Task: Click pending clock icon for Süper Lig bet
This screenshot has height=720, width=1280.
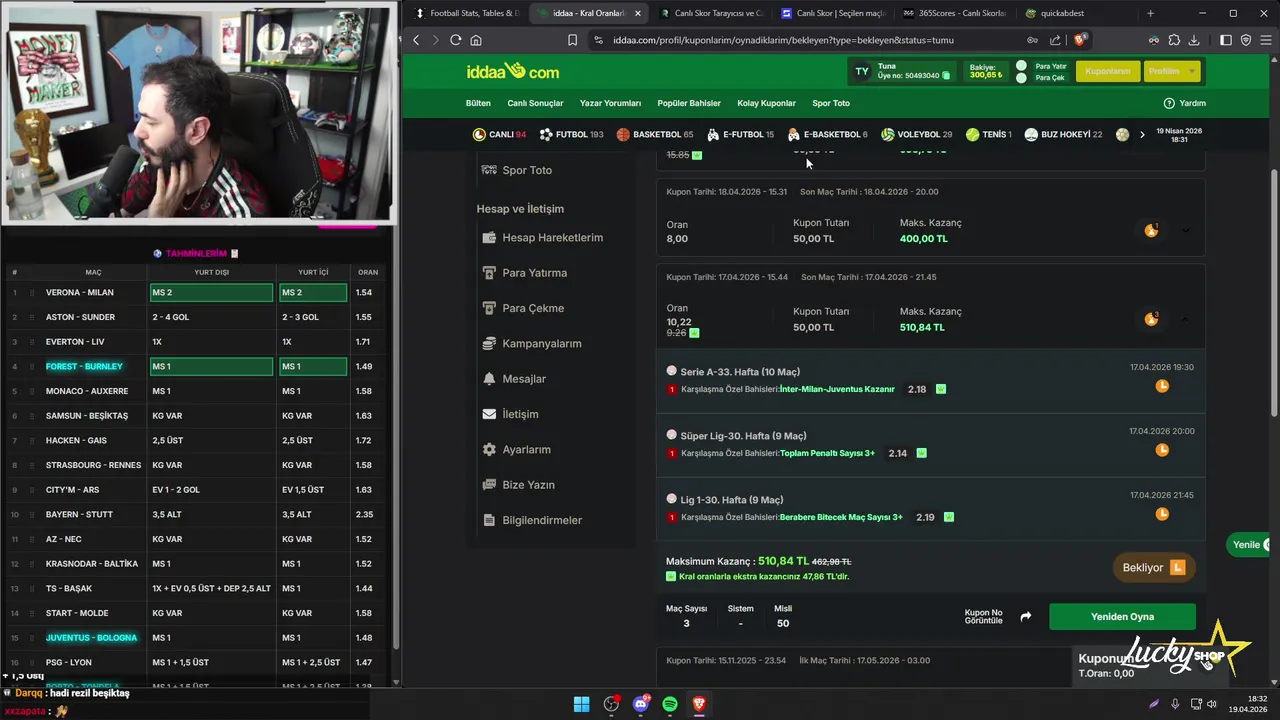Action: click(x=1162, y=450)
